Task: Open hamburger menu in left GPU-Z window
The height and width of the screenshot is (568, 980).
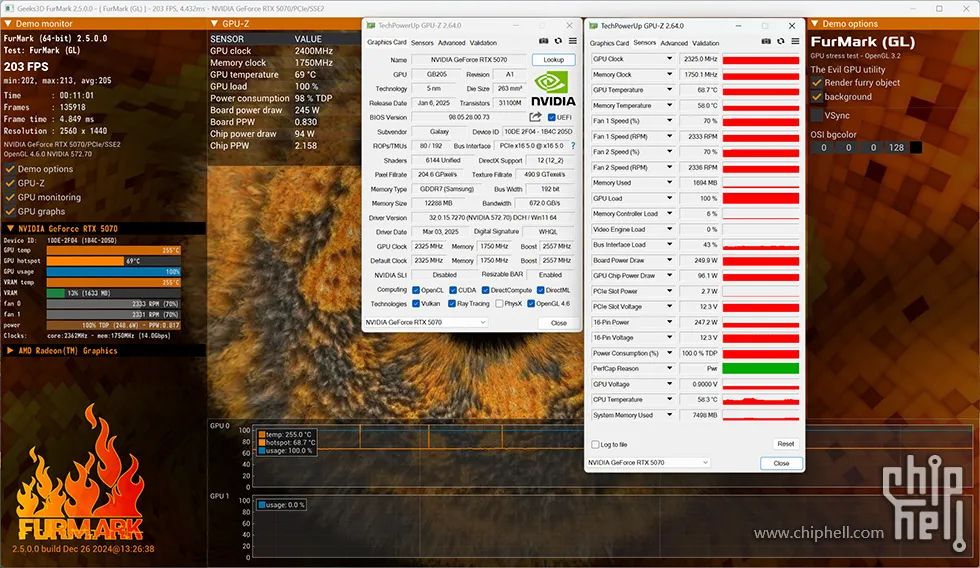Action: 572,41
